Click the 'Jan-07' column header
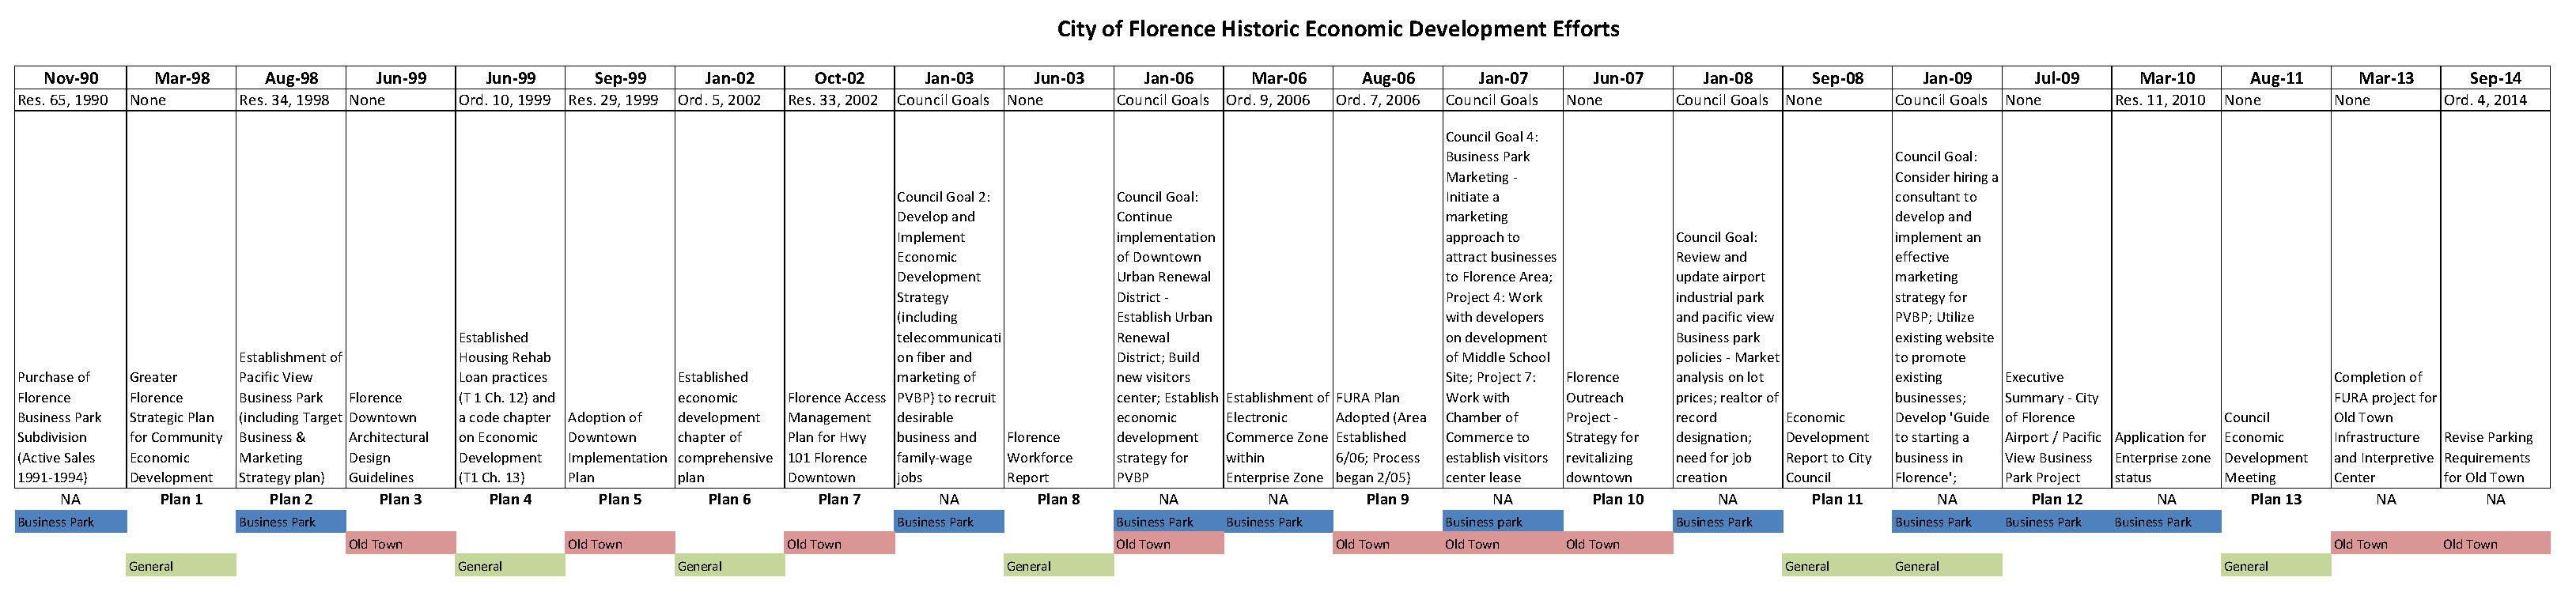The width and height of the screenshot is (2576, 600). (1503, 78)
